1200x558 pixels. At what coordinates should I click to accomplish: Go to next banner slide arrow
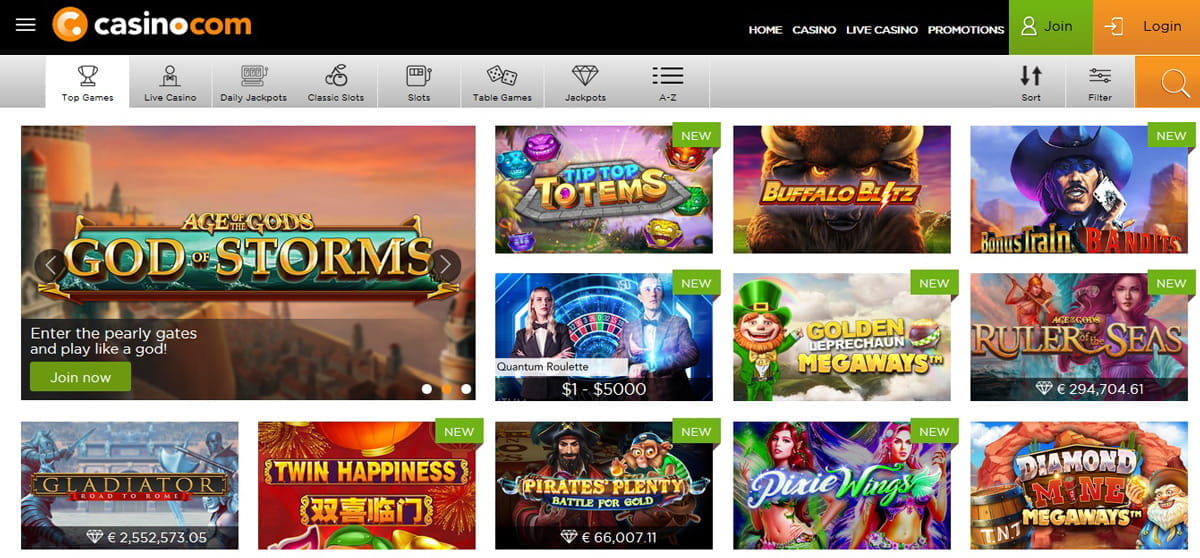click(445, 265)
